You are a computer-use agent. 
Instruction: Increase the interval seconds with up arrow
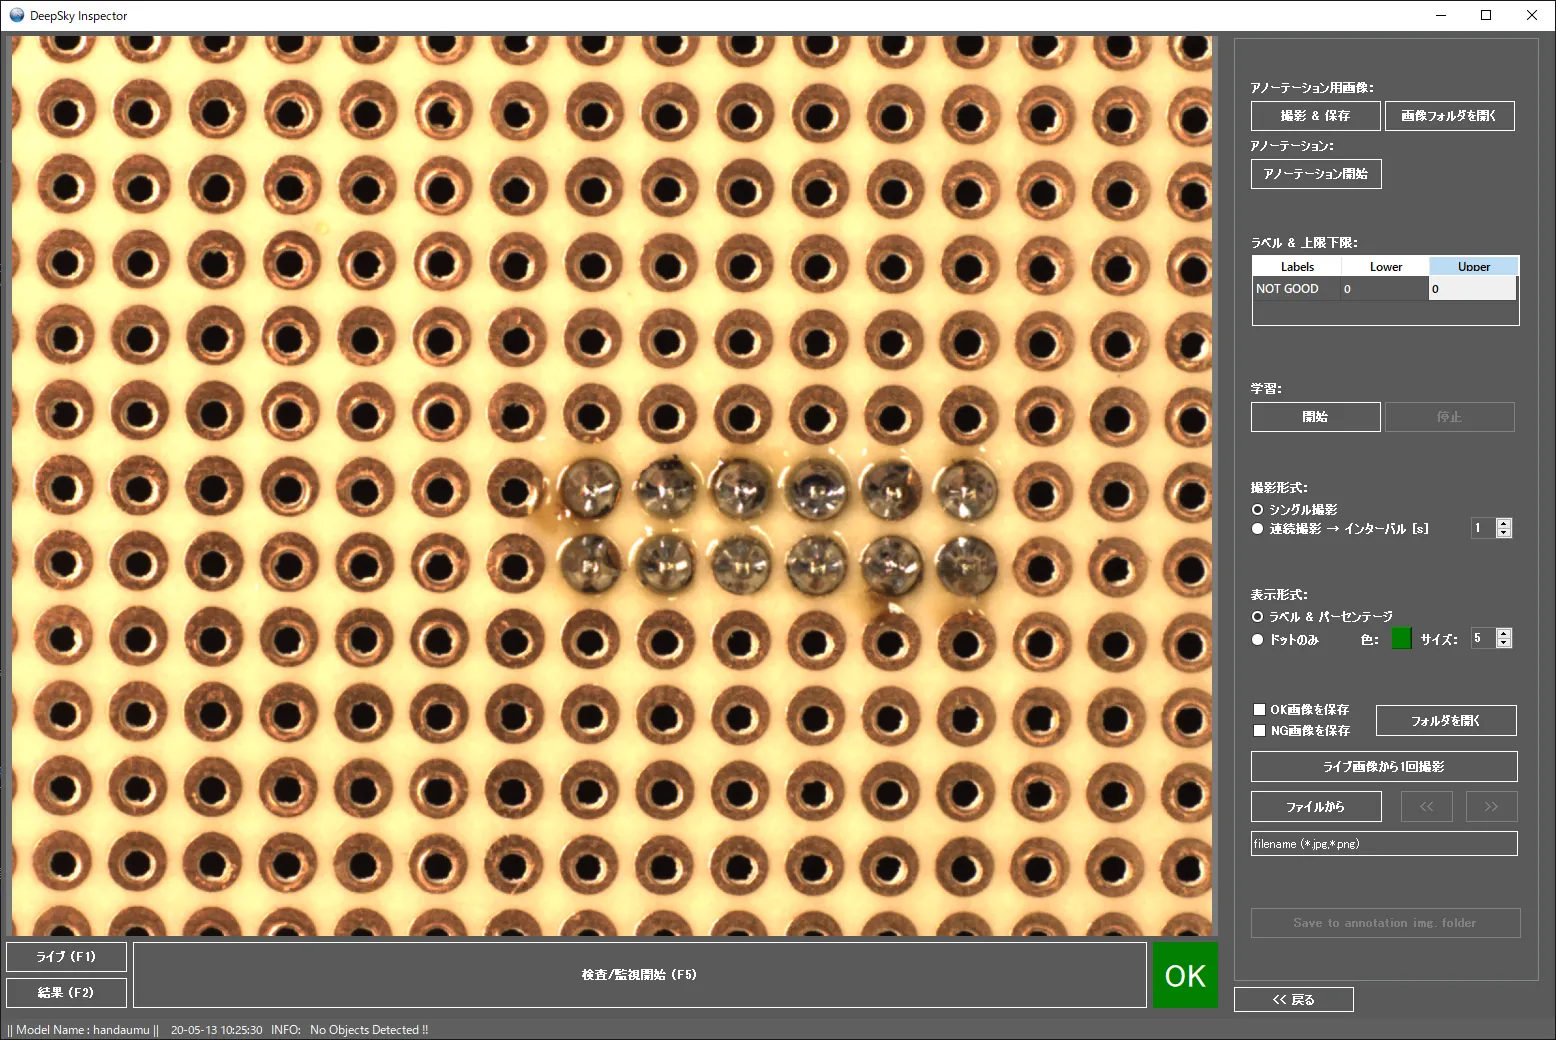(x=1503, y=523)
